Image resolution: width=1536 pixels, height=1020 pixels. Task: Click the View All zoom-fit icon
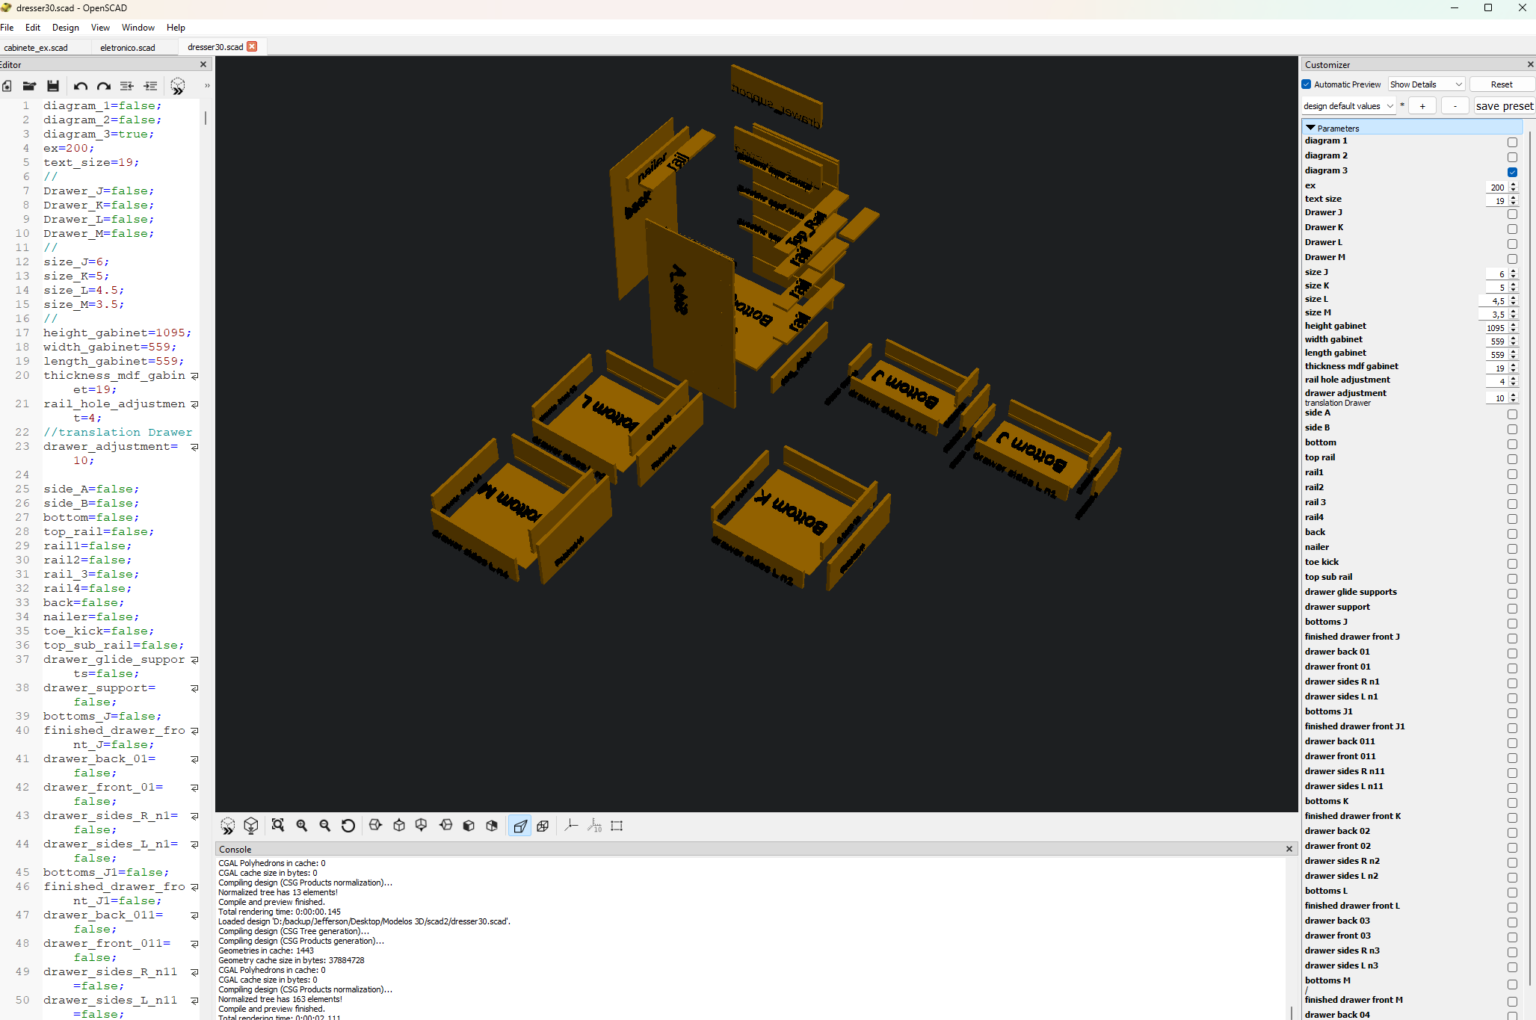[x=278, y=826]
